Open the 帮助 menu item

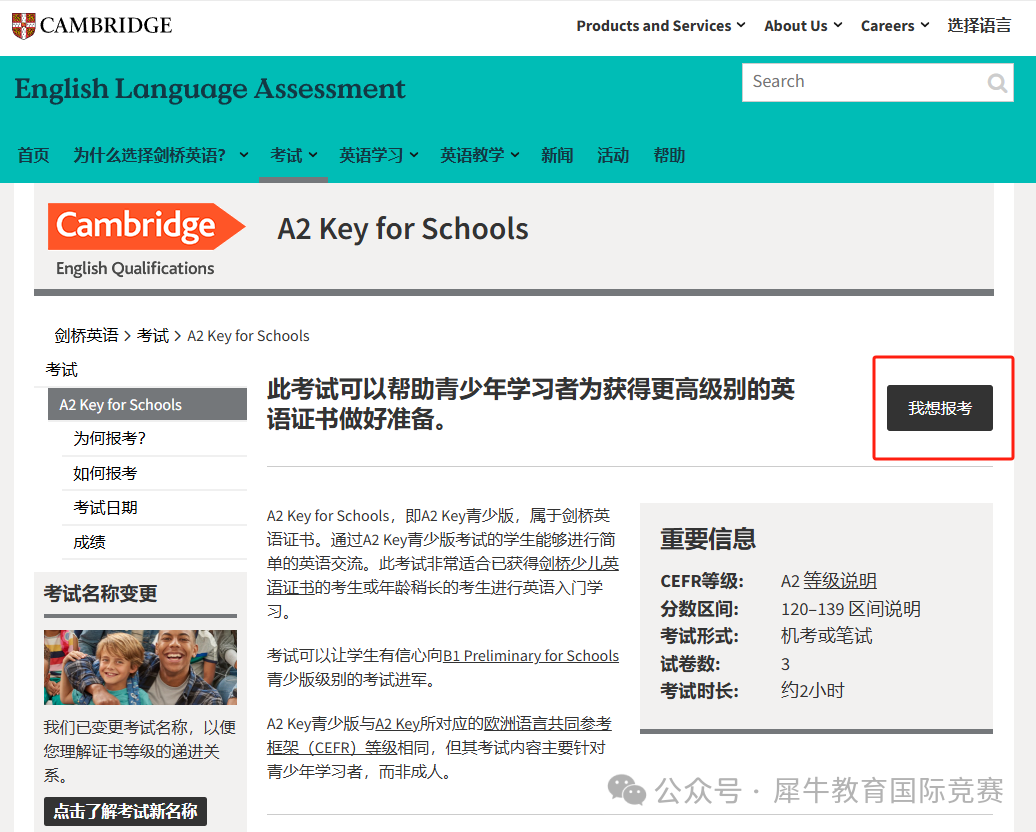tap(669, 155)
